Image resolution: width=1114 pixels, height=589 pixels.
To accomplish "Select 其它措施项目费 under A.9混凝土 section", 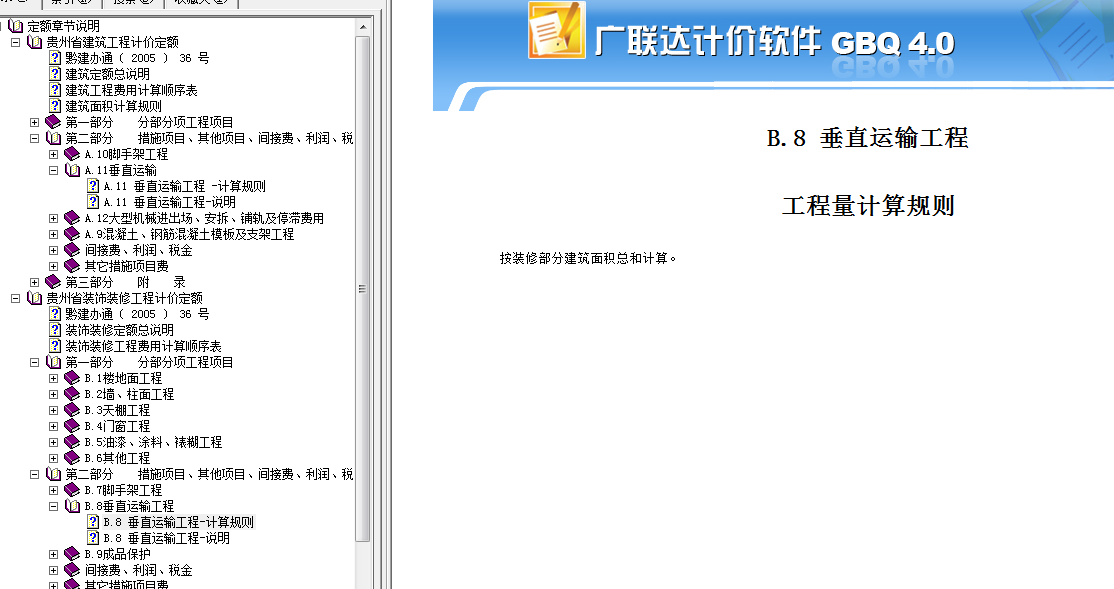I will [x=126, y=266].
